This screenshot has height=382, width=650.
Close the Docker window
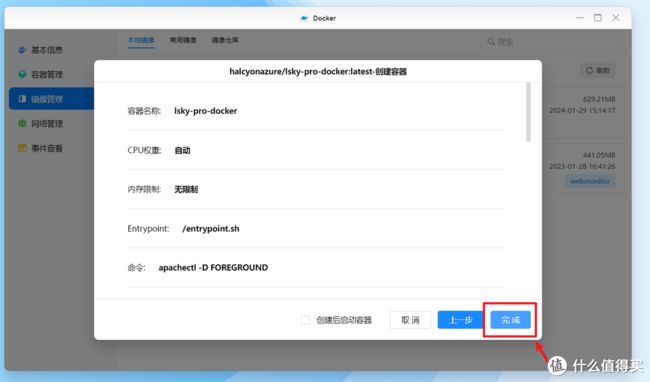point(616,18)
